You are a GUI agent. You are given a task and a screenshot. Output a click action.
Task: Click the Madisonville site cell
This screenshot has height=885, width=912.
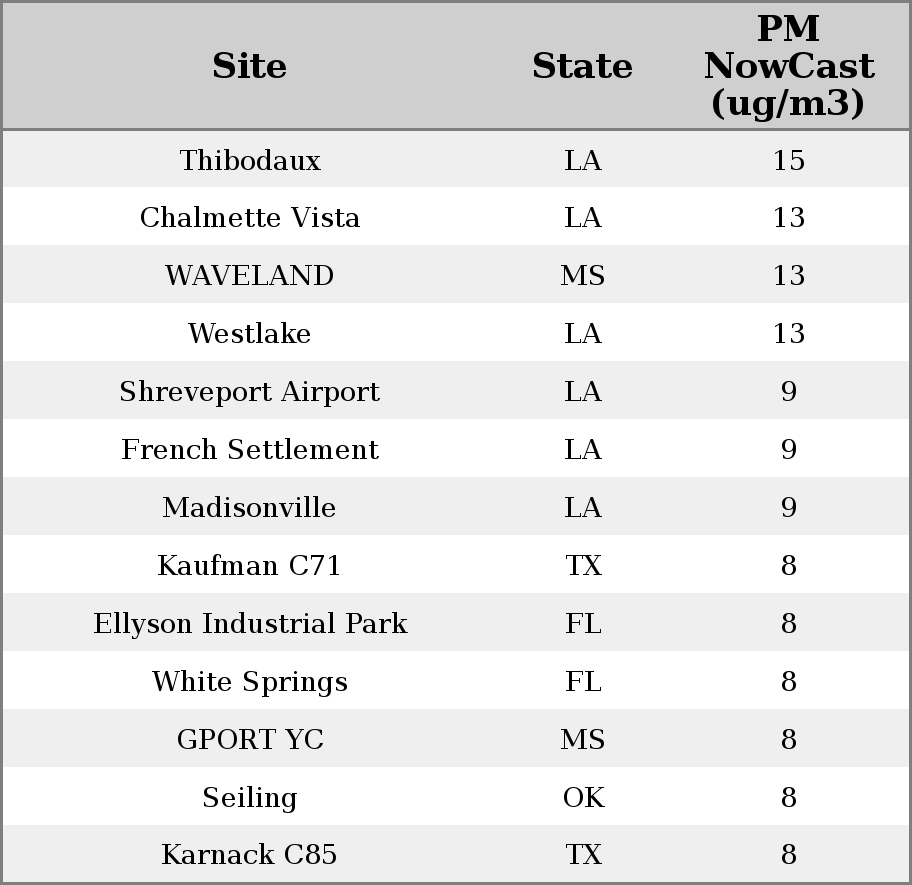click(250, 508)
